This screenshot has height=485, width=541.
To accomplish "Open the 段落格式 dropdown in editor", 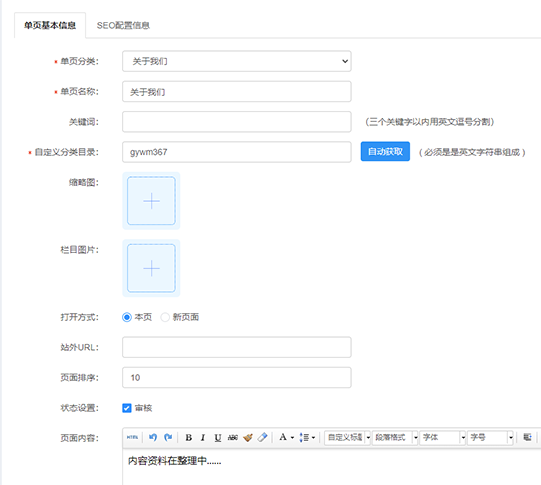I will 395,437.
